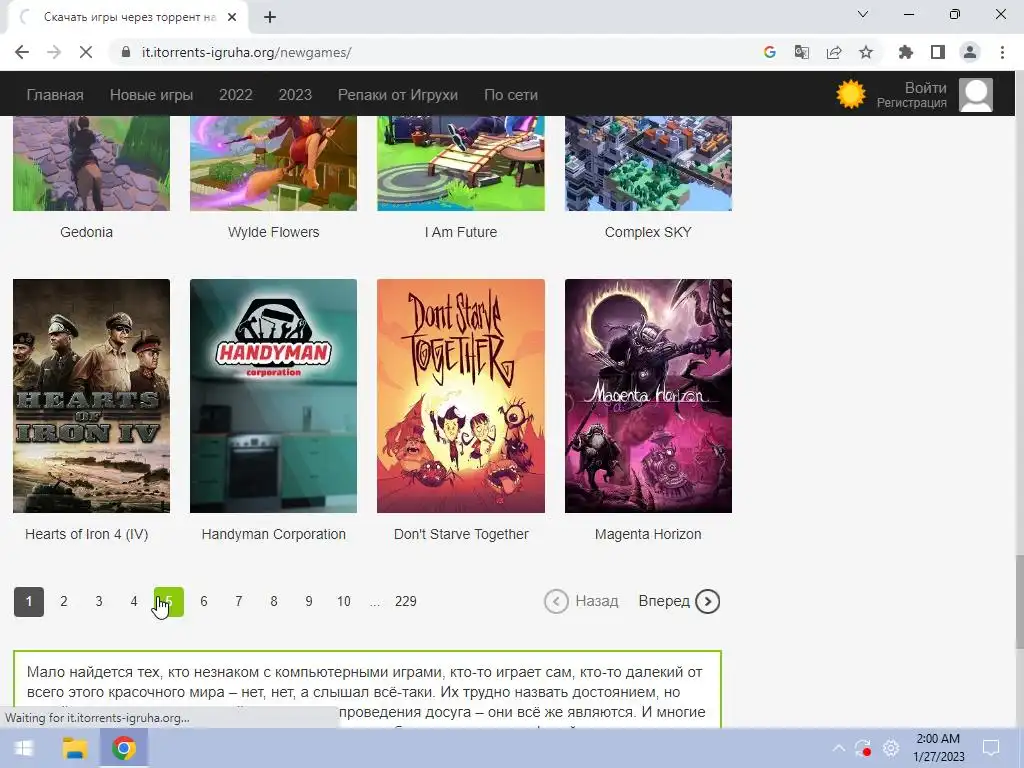Click the Magenta Horizon title link
Screen dimensions: 1024x768
(x=648, y=534)
